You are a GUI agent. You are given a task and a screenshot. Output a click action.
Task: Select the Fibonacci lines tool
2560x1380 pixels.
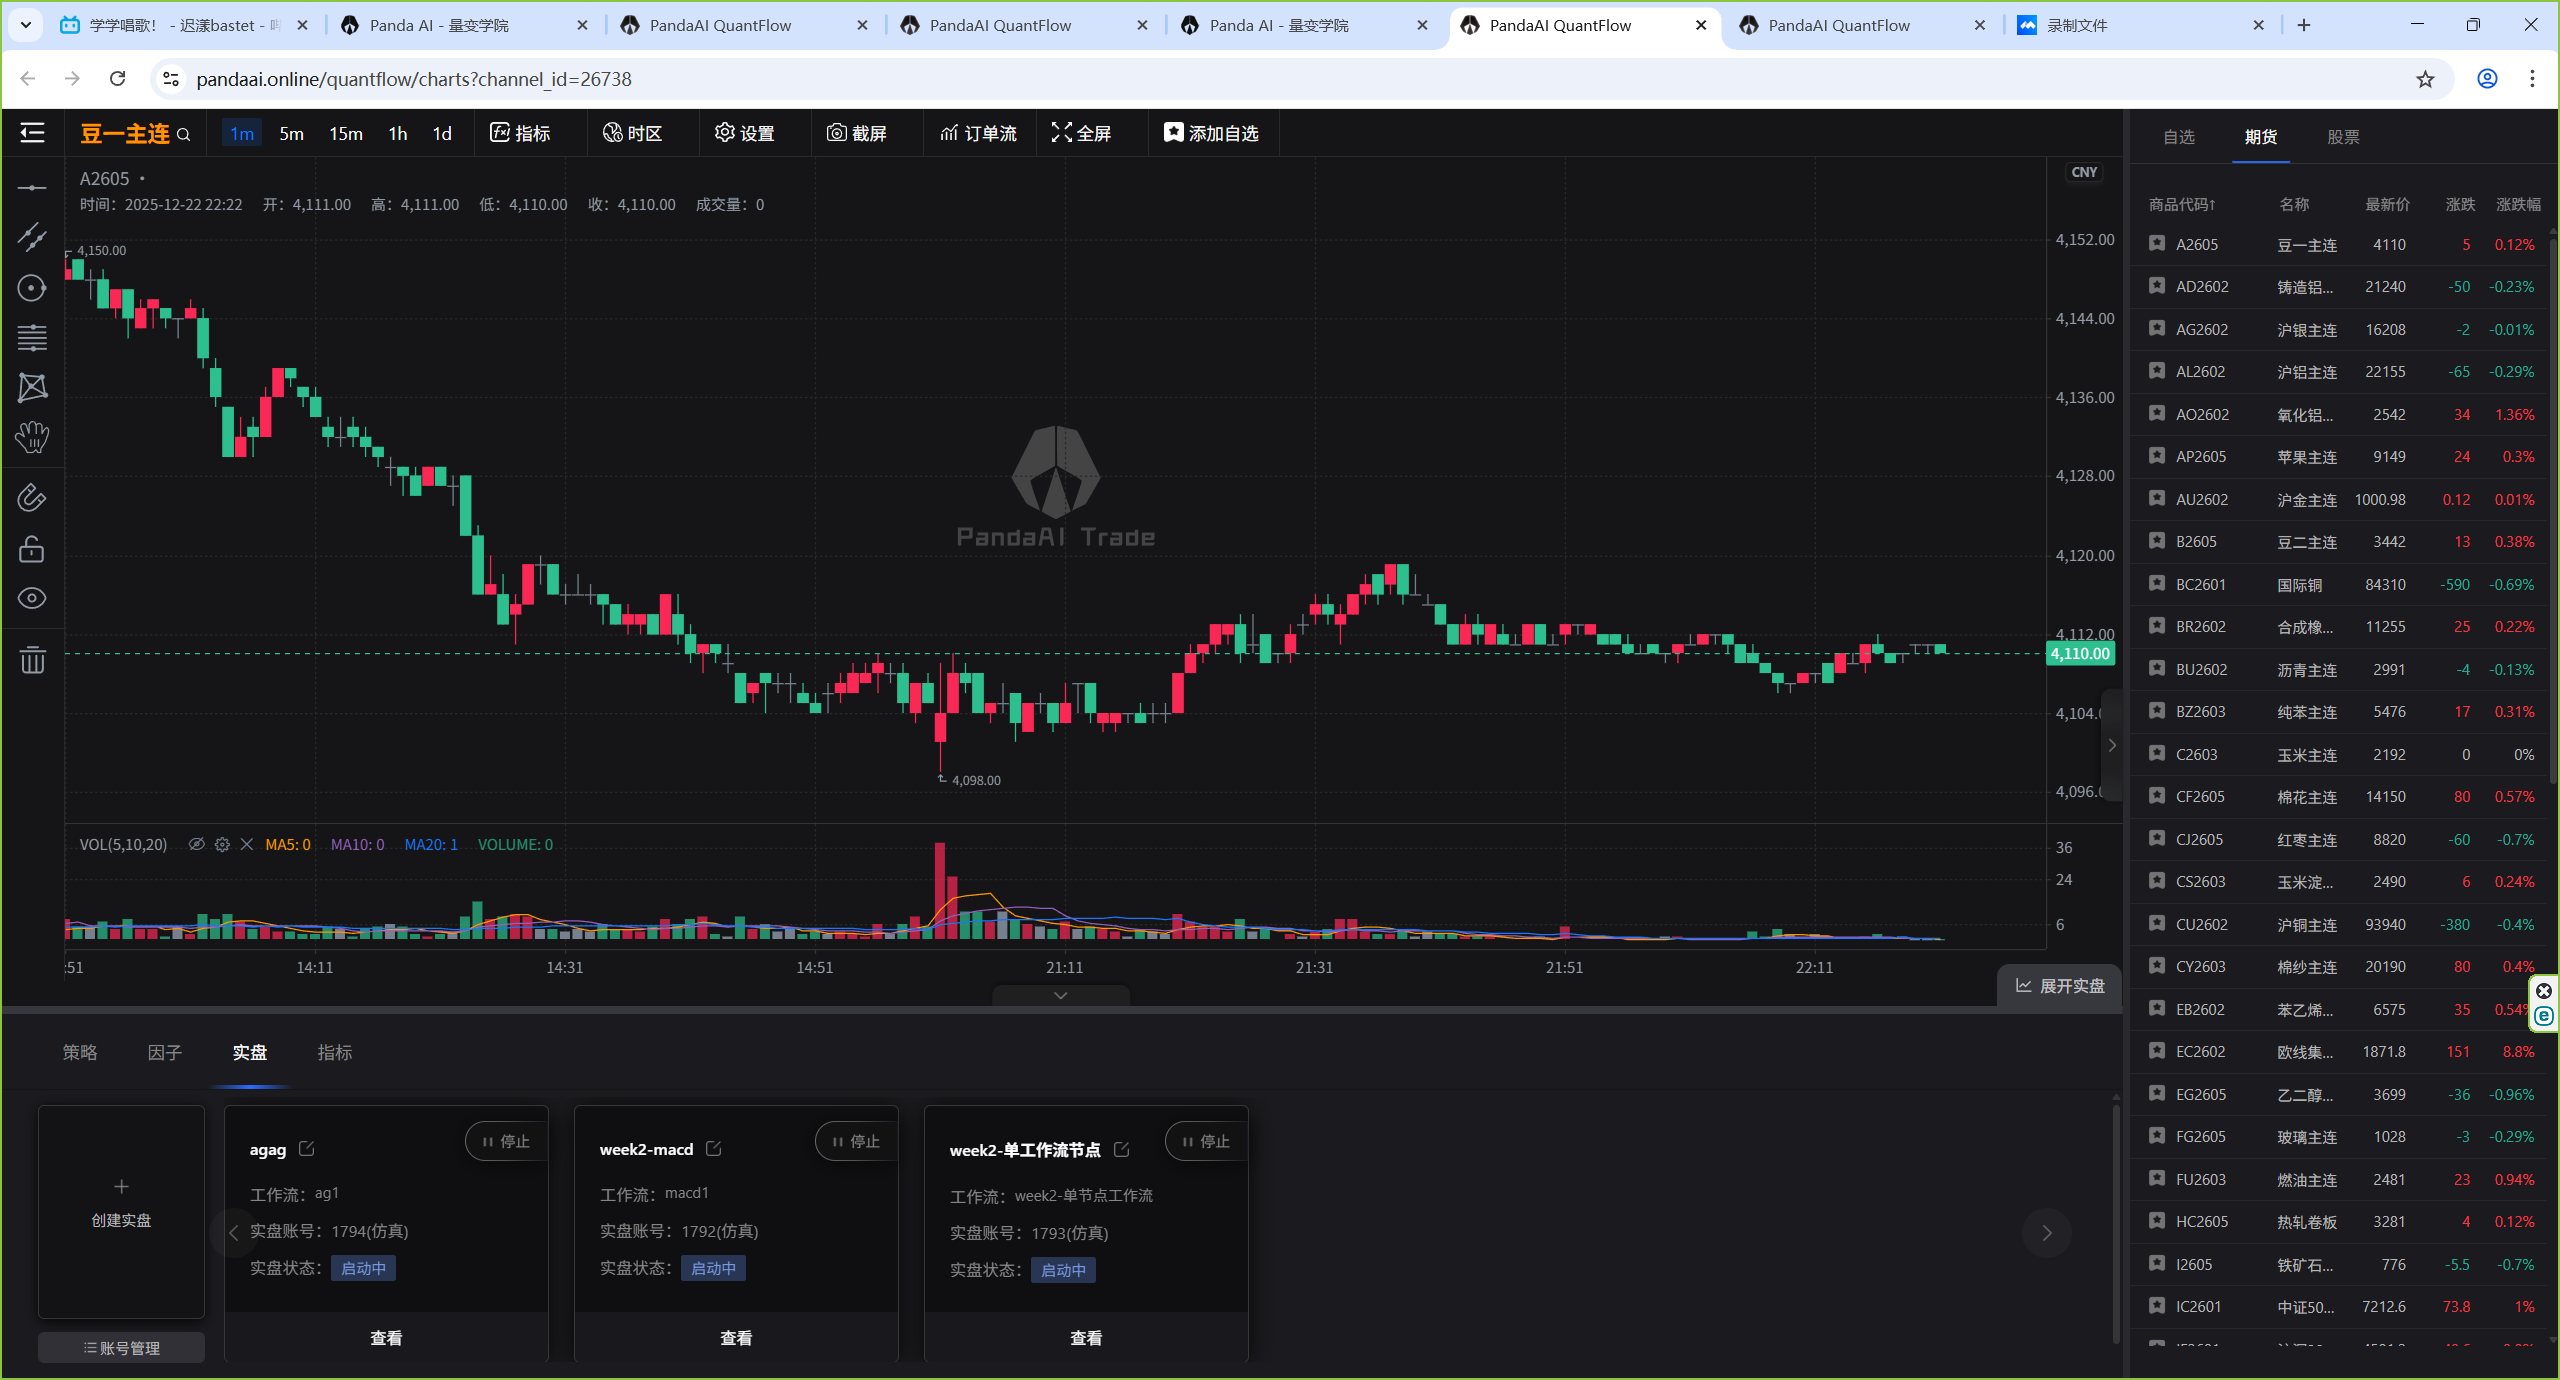pyautogui.click(x=32, y=338)
